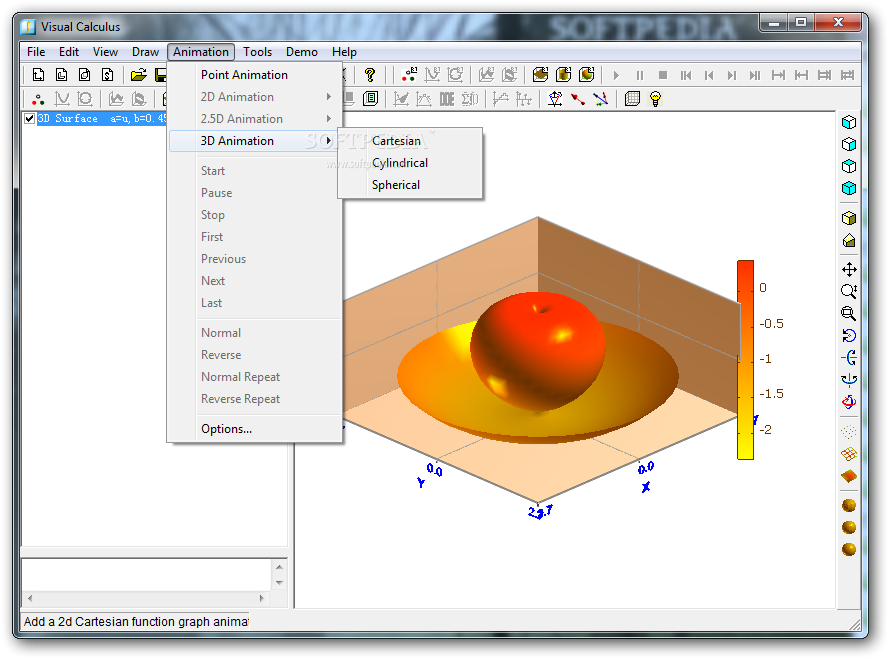Select the four-arrow move tool
The width and height of the screenshot is (889, 659).
click(849, 269)
